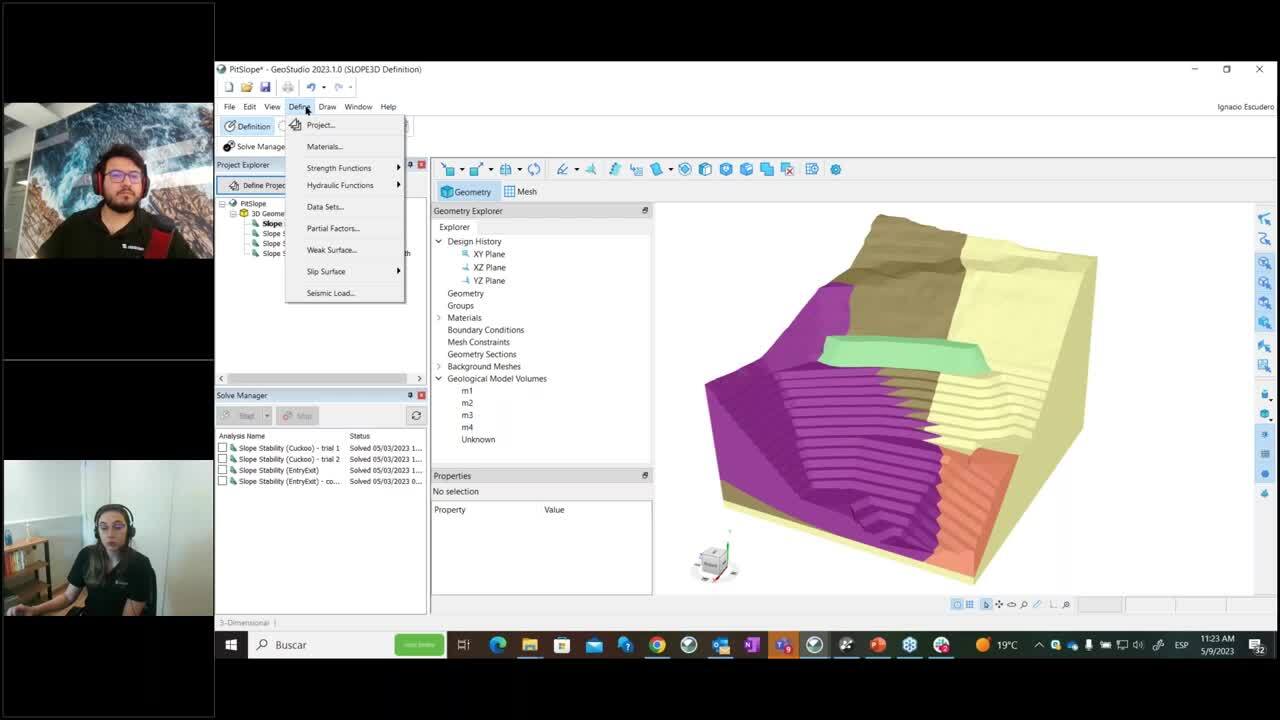Check Slope Stability (Cuckoo) - trial 1 box
The height and width of the screenshot is (720, 1280).
coord(223,448)
